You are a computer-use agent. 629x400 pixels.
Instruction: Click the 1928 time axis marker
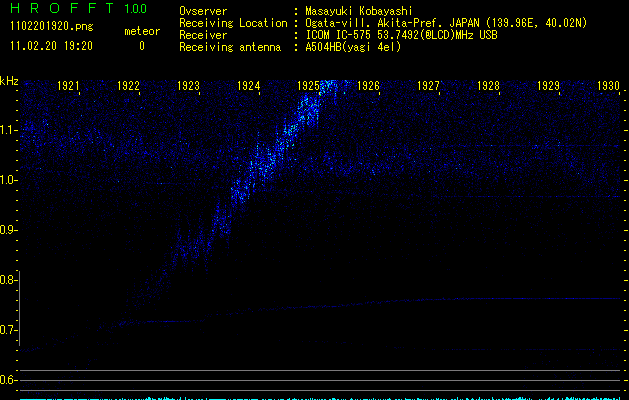(x=489, y=86)
